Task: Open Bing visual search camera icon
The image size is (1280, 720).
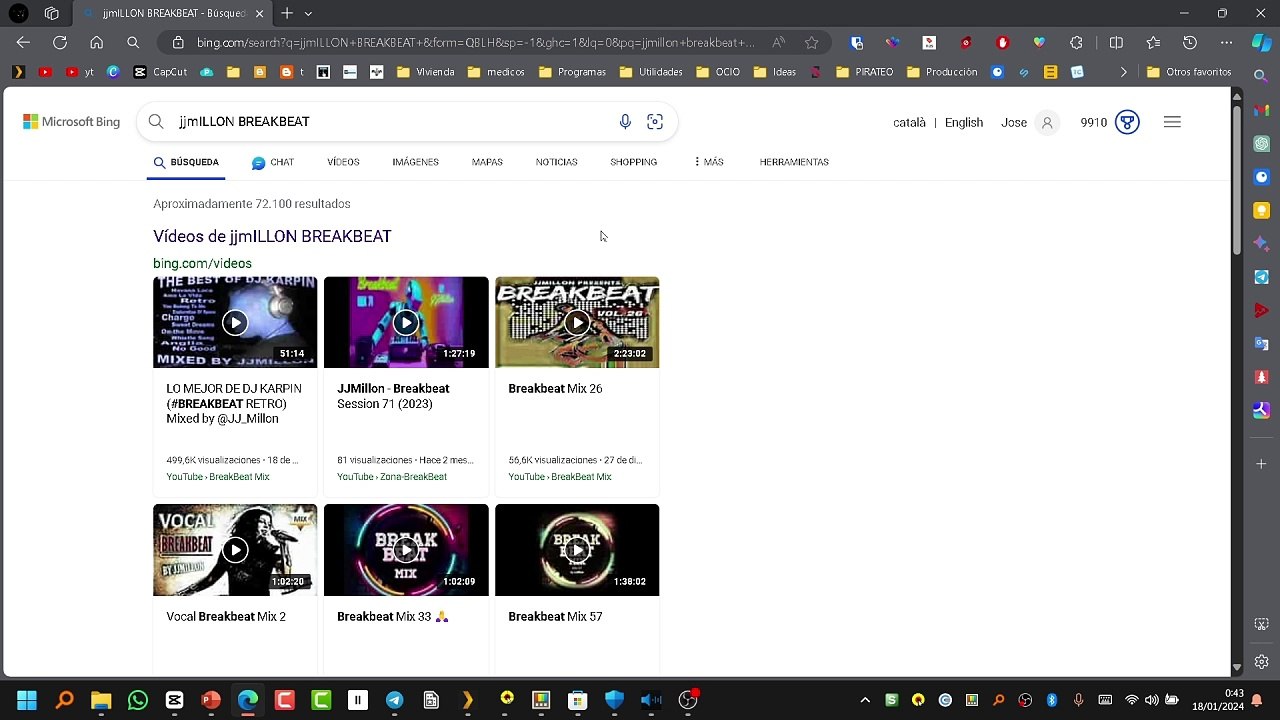Action: [x=655, y=122]
